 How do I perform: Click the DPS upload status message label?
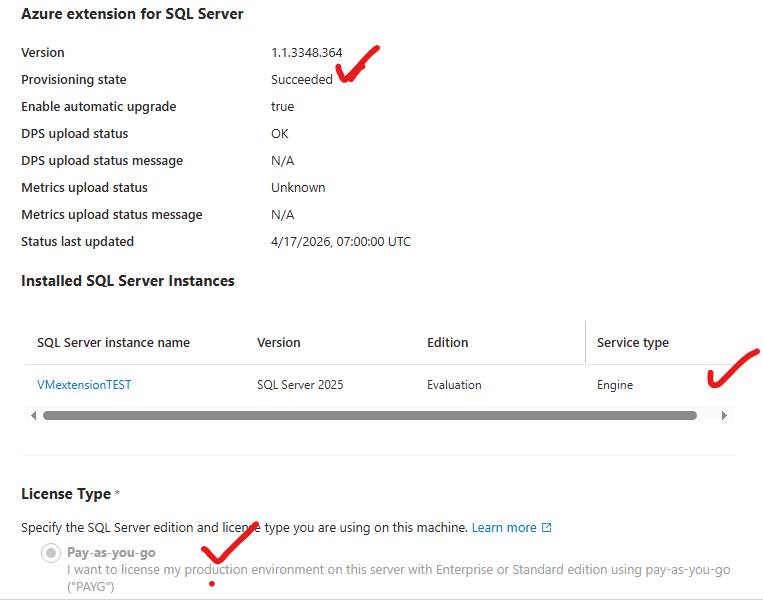tap(102, 161)
